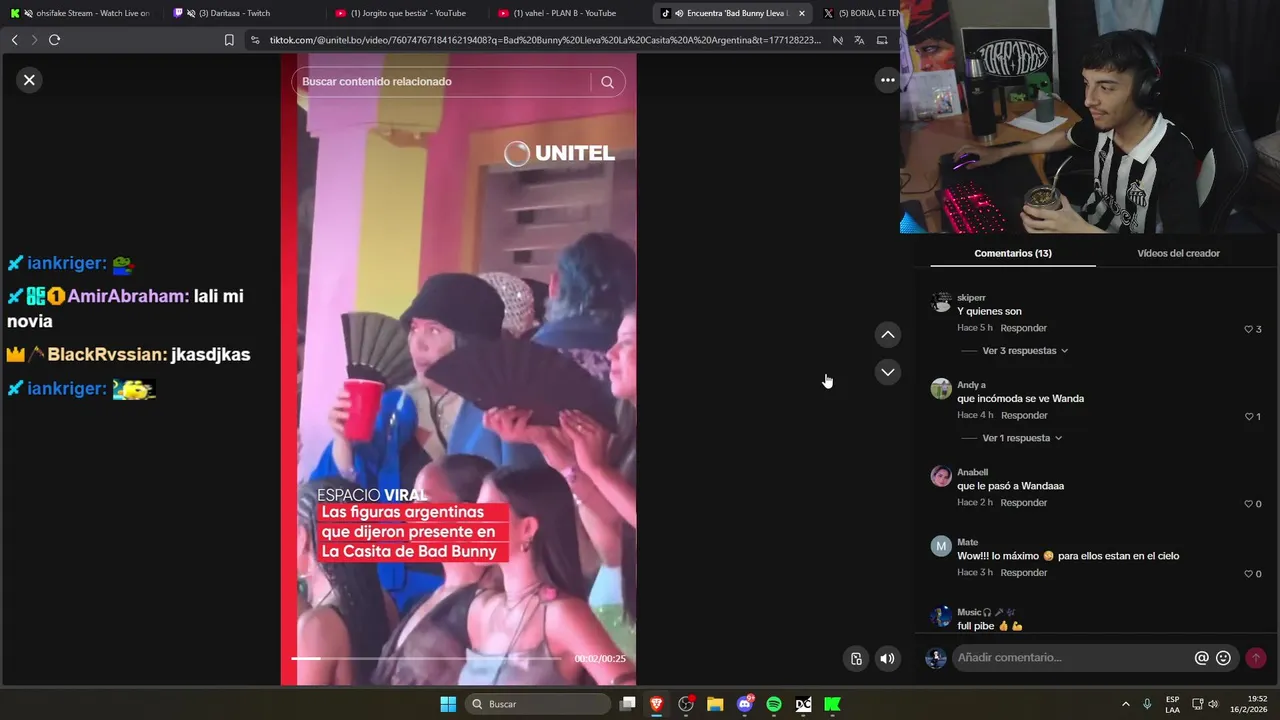Like Mate's comment heart icon

click(1248, 574)
